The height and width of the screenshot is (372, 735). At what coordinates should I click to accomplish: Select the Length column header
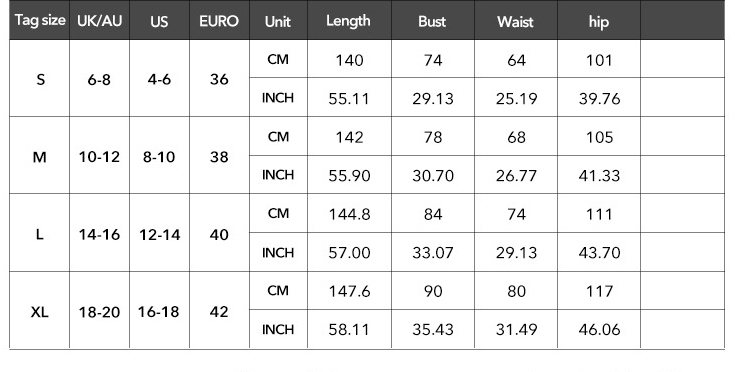coord(348,21)
